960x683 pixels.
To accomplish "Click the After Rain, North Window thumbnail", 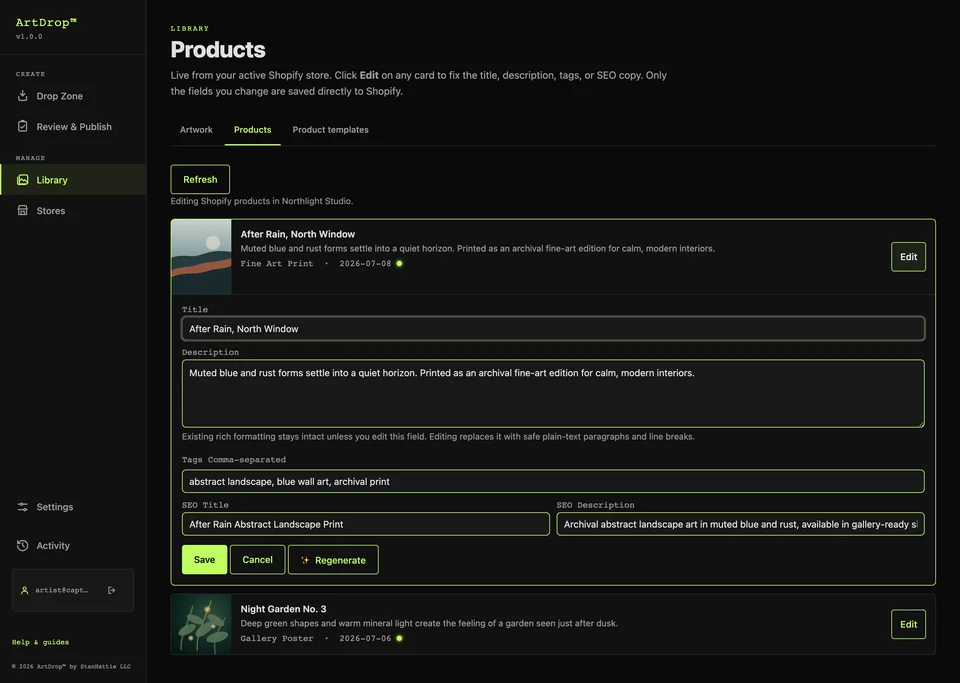I will click(201, 256).
